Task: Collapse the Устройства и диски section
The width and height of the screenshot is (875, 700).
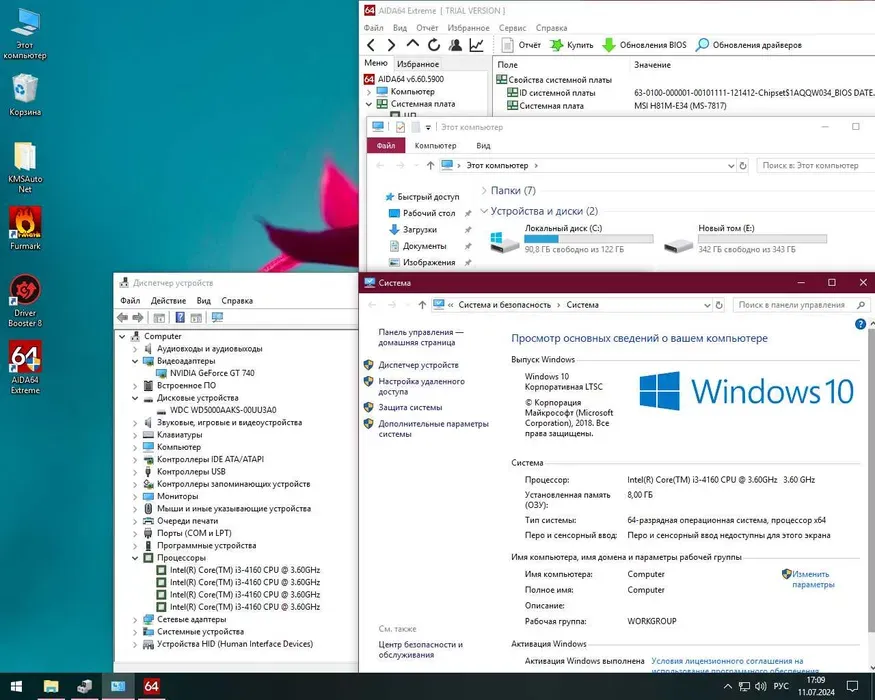Action: (484, 212)
